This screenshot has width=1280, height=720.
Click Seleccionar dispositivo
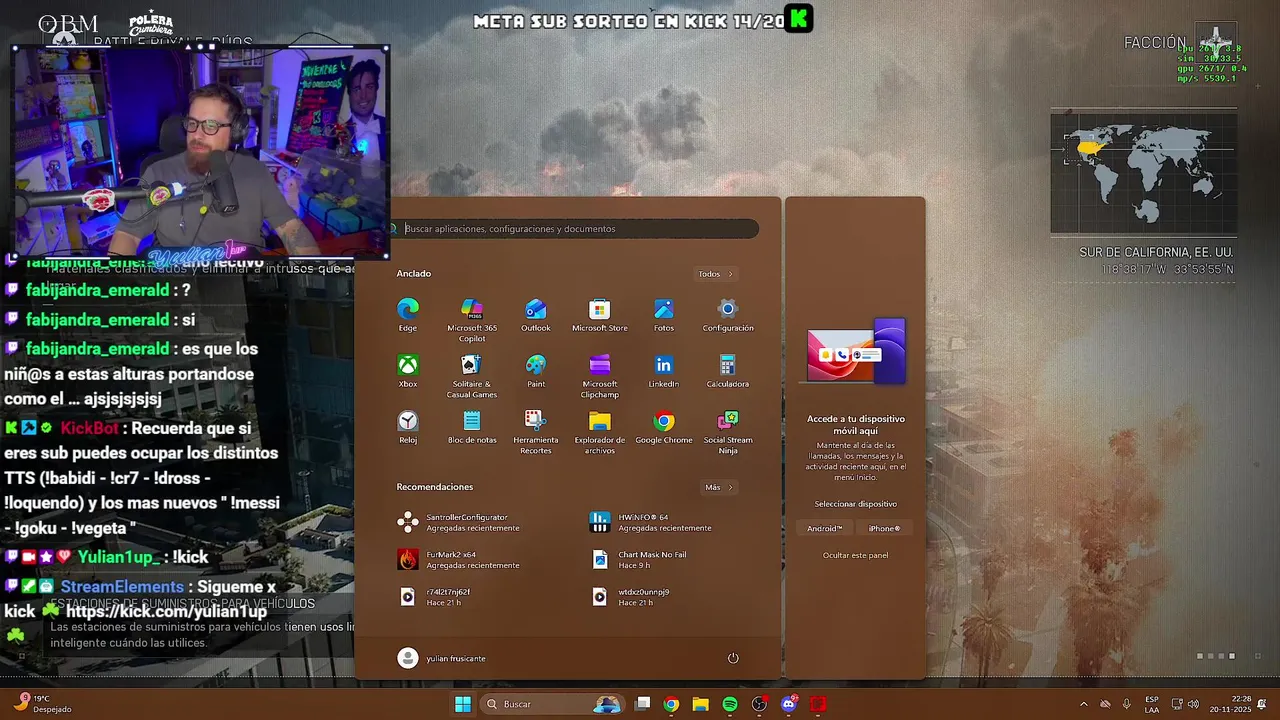(855, 504)
